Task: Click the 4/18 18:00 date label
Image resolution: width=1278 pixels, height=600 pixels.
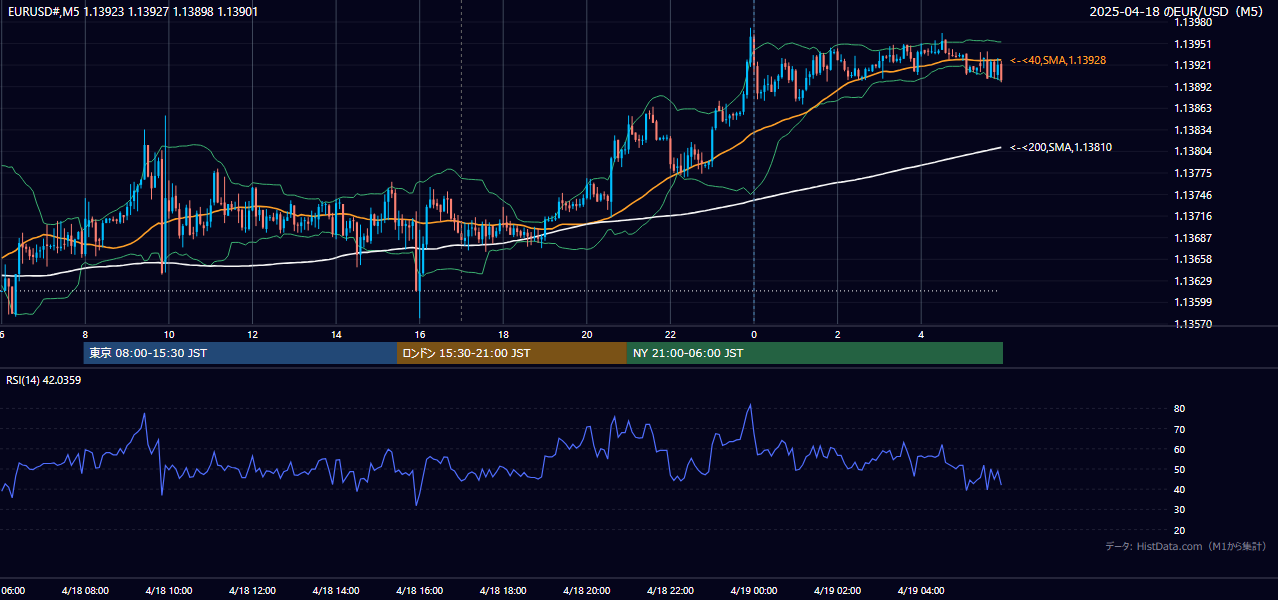Action: point(503,590)
